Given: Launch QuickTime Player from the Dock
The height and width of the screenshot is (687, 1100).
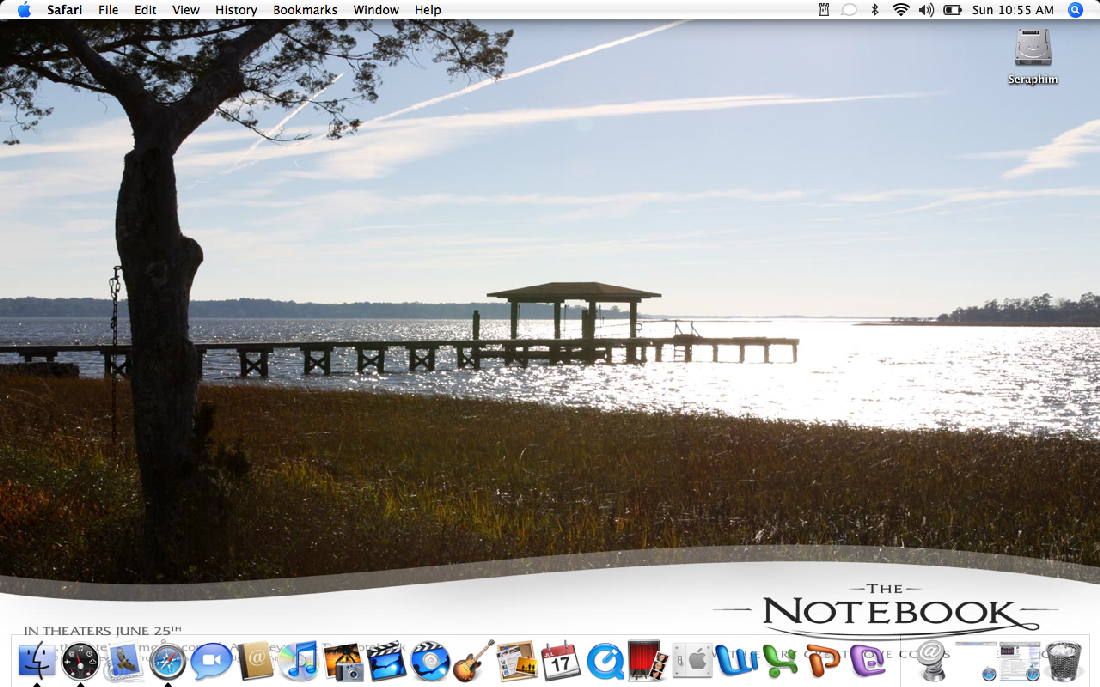Looking at the screenshot, I should click(x=605, y=661).
